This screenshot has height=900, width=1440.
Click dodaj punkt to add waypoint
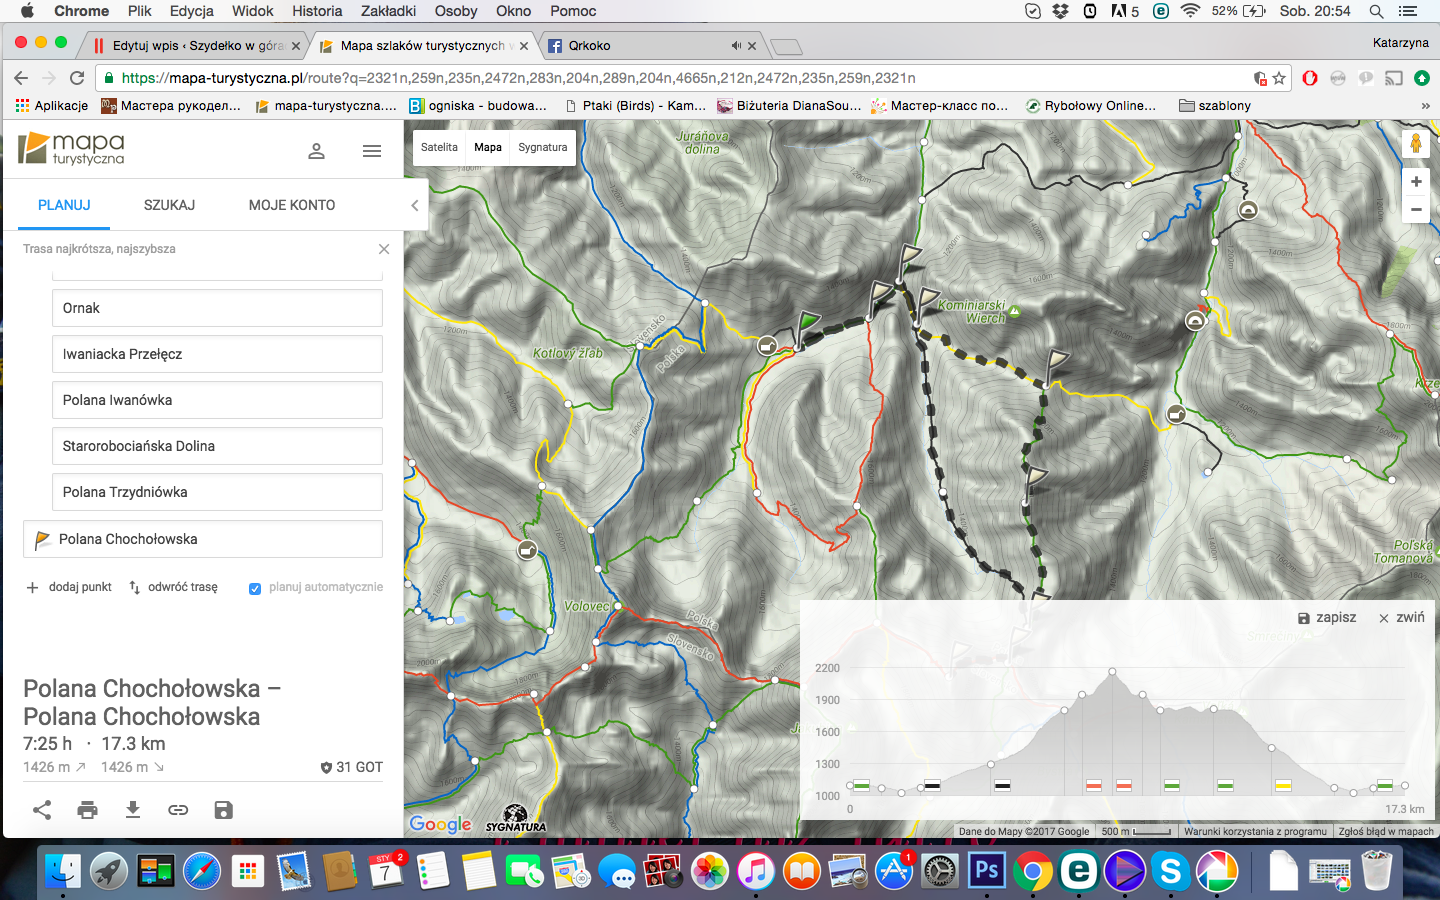pos(69,587)
